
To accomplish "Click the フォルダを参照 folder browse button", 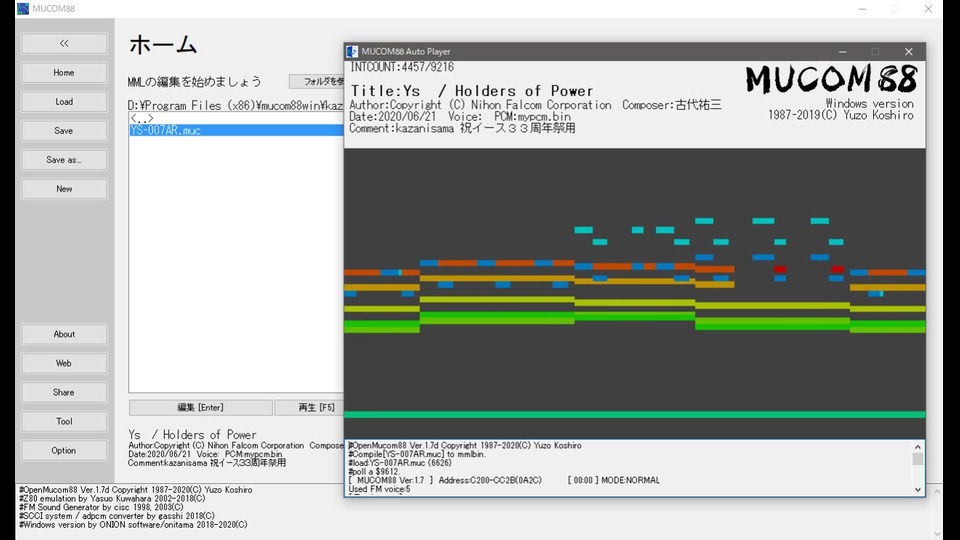I will tap(317, 81).
